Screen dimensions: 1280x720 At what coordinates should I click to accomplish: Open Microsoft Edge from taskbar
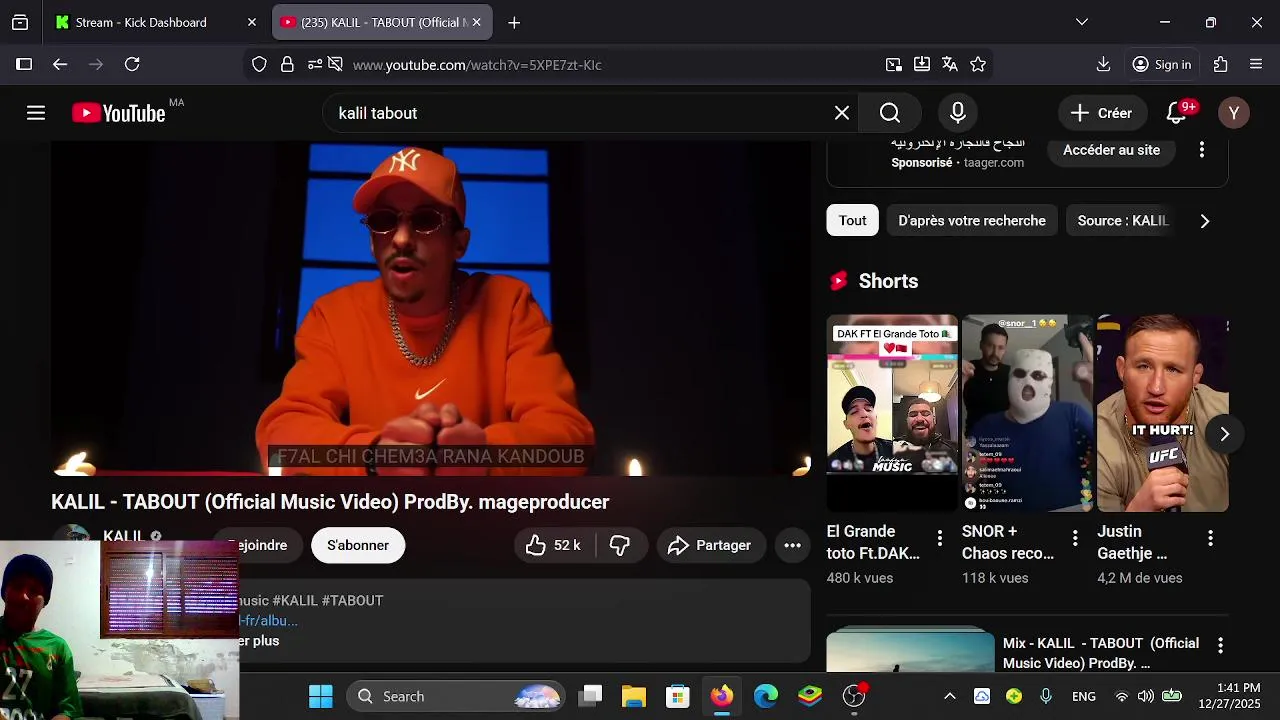pos(766,696)
